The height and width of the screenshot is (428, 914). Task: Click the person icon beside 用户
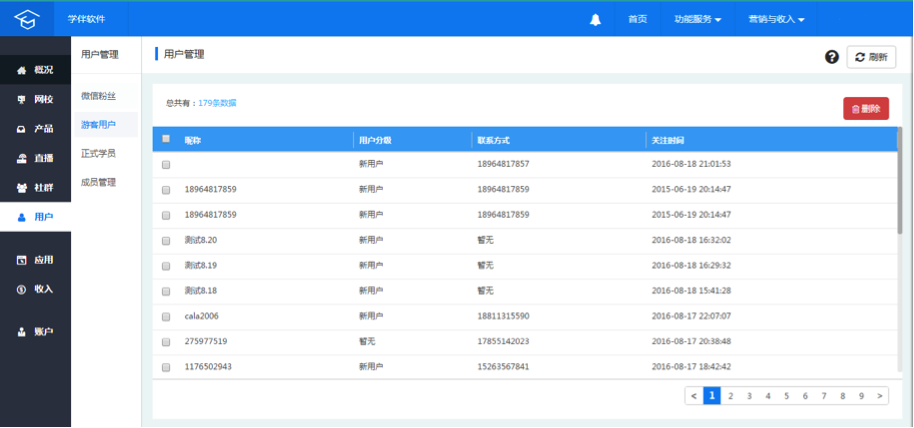(x=22, y=217)
